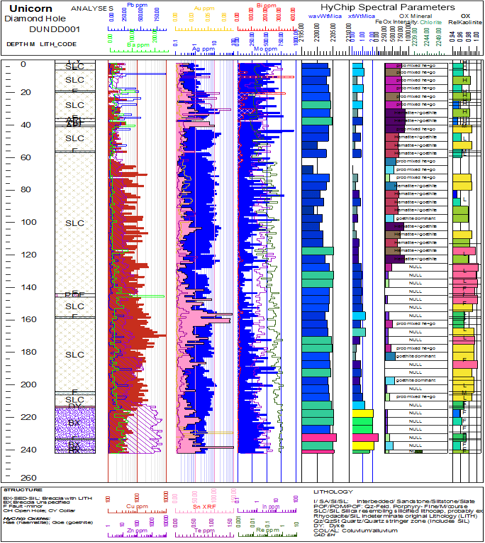Click the Sn XRF legend label

(x=204, y=507)
